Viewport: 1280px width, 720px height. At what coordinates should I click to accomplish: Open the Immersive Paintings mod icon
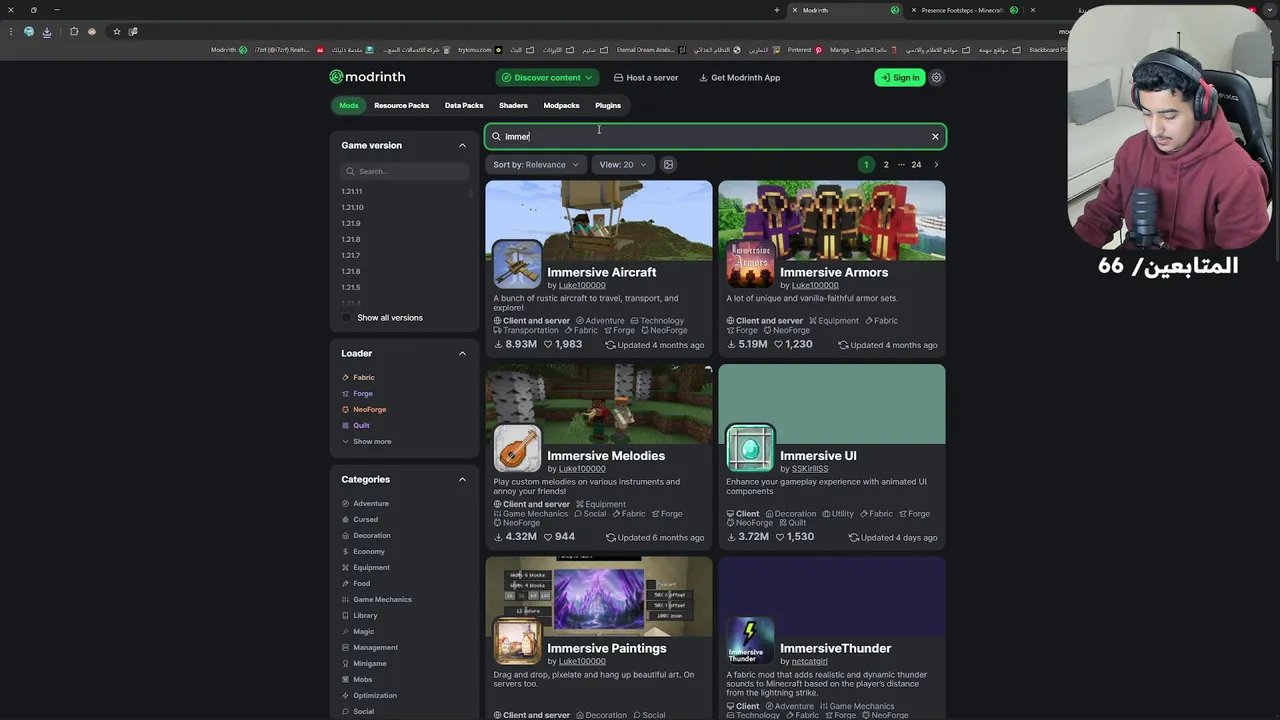pos(517,640)
